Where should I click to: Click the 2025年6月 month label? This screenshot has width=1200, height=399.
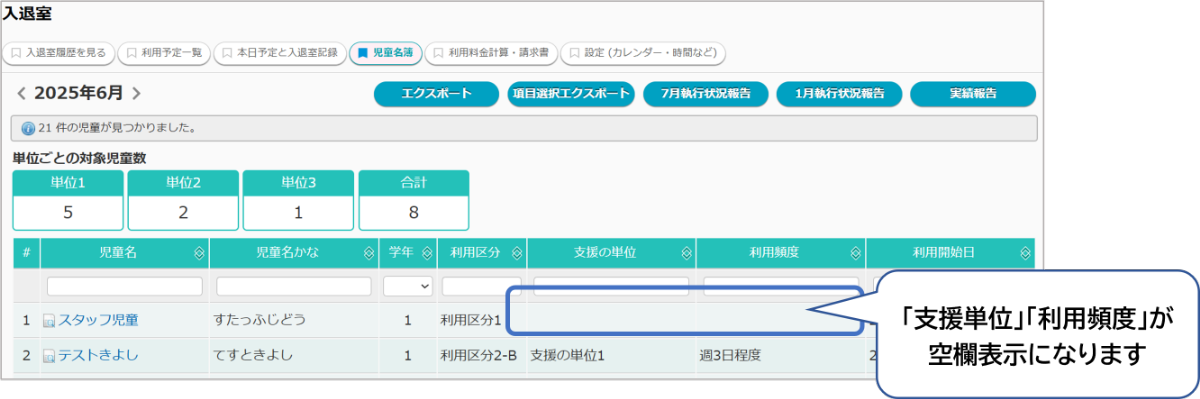click(79, 94)
